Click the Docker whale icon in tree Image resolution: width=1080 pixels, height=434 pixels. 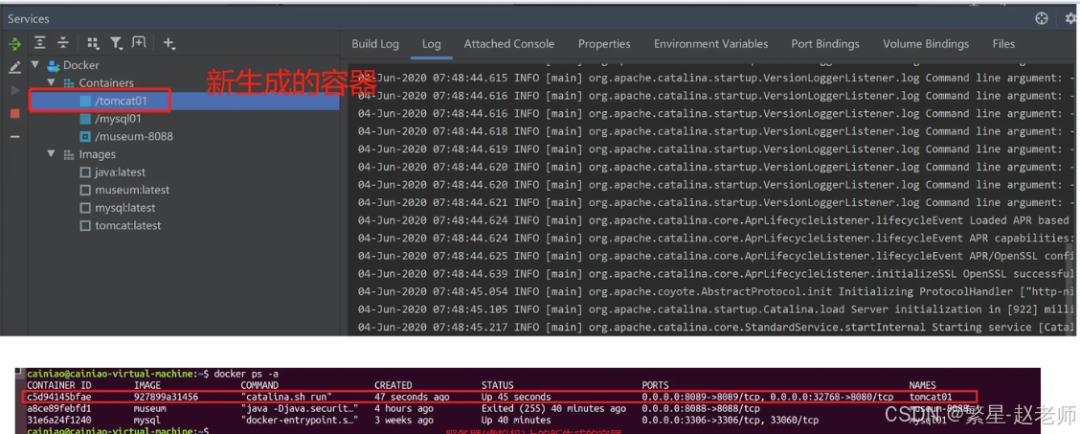click(54, 65)
